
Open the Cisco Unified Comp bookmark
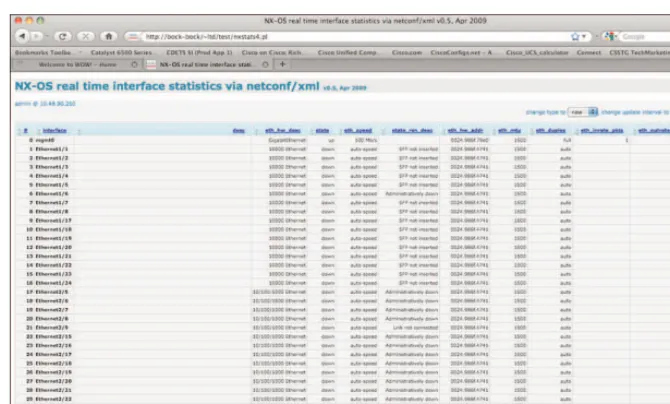347,53
